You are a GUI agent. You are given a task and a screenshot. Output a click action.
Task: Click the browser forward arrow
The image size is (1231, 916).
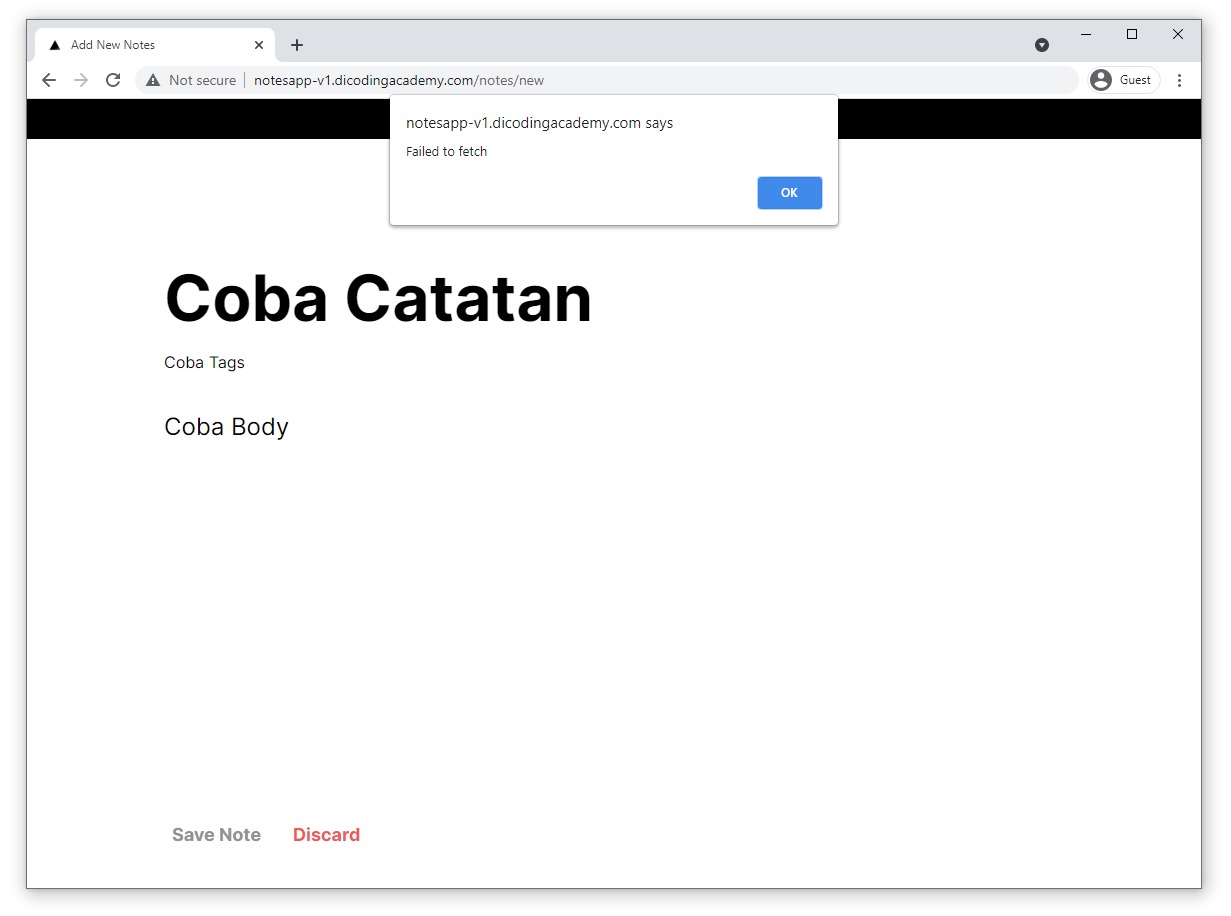pos(81,80)
